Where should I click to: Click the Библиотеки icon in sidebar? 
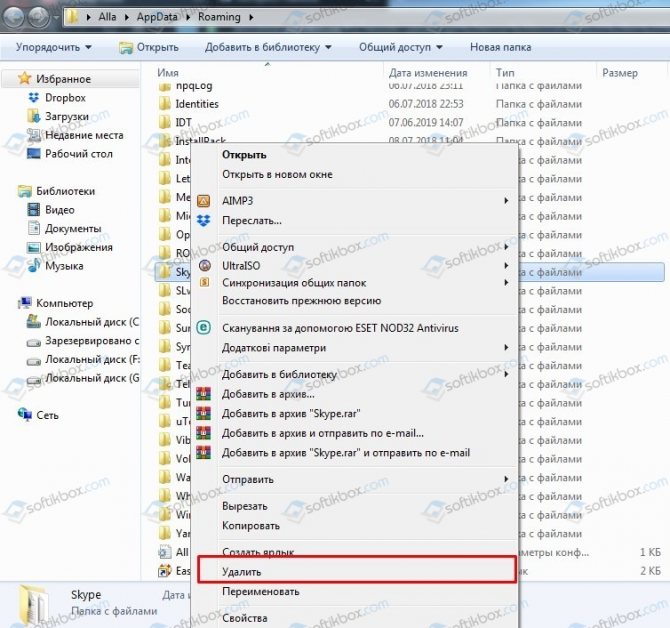coord(25,191)
